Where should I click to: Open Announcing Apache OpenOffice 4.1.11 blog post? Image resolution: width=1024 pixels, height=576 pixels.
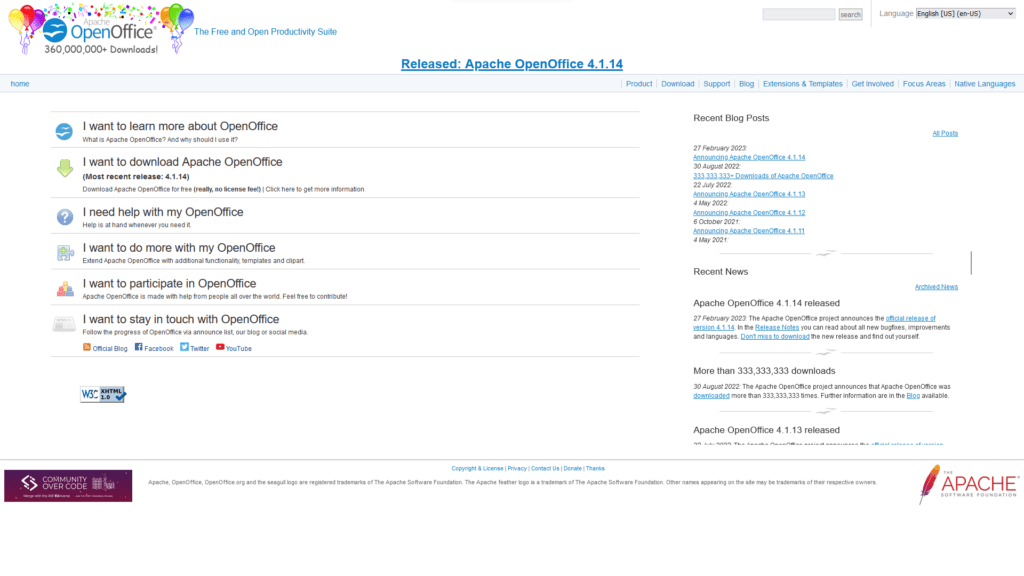(x=749, y=231)
